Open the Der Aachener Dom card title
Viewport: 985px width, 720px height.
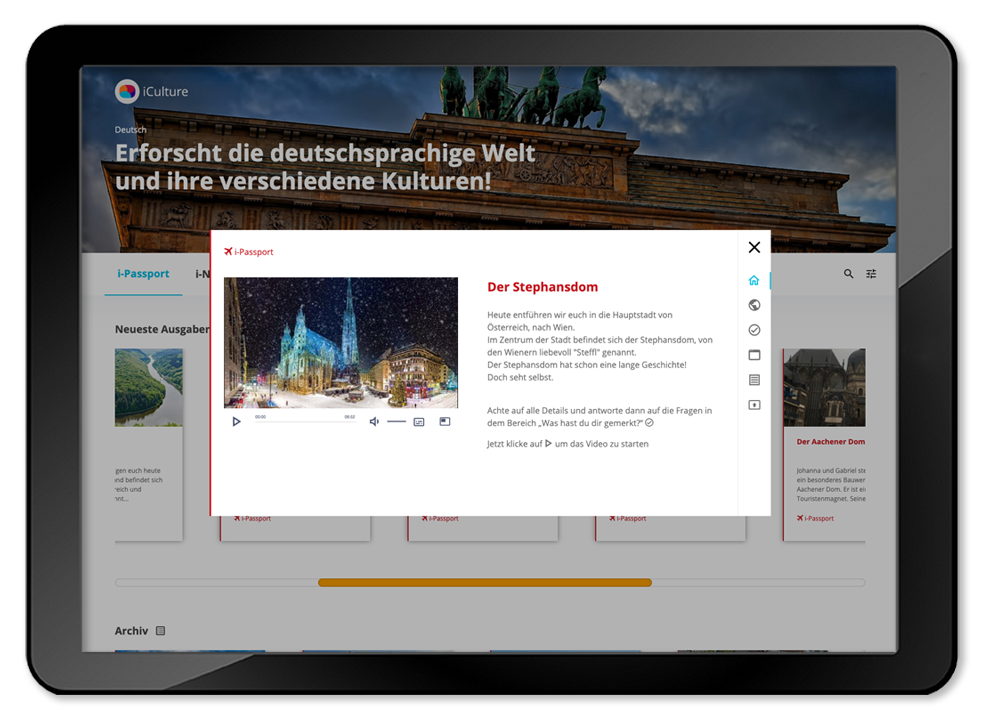(830, 442)
